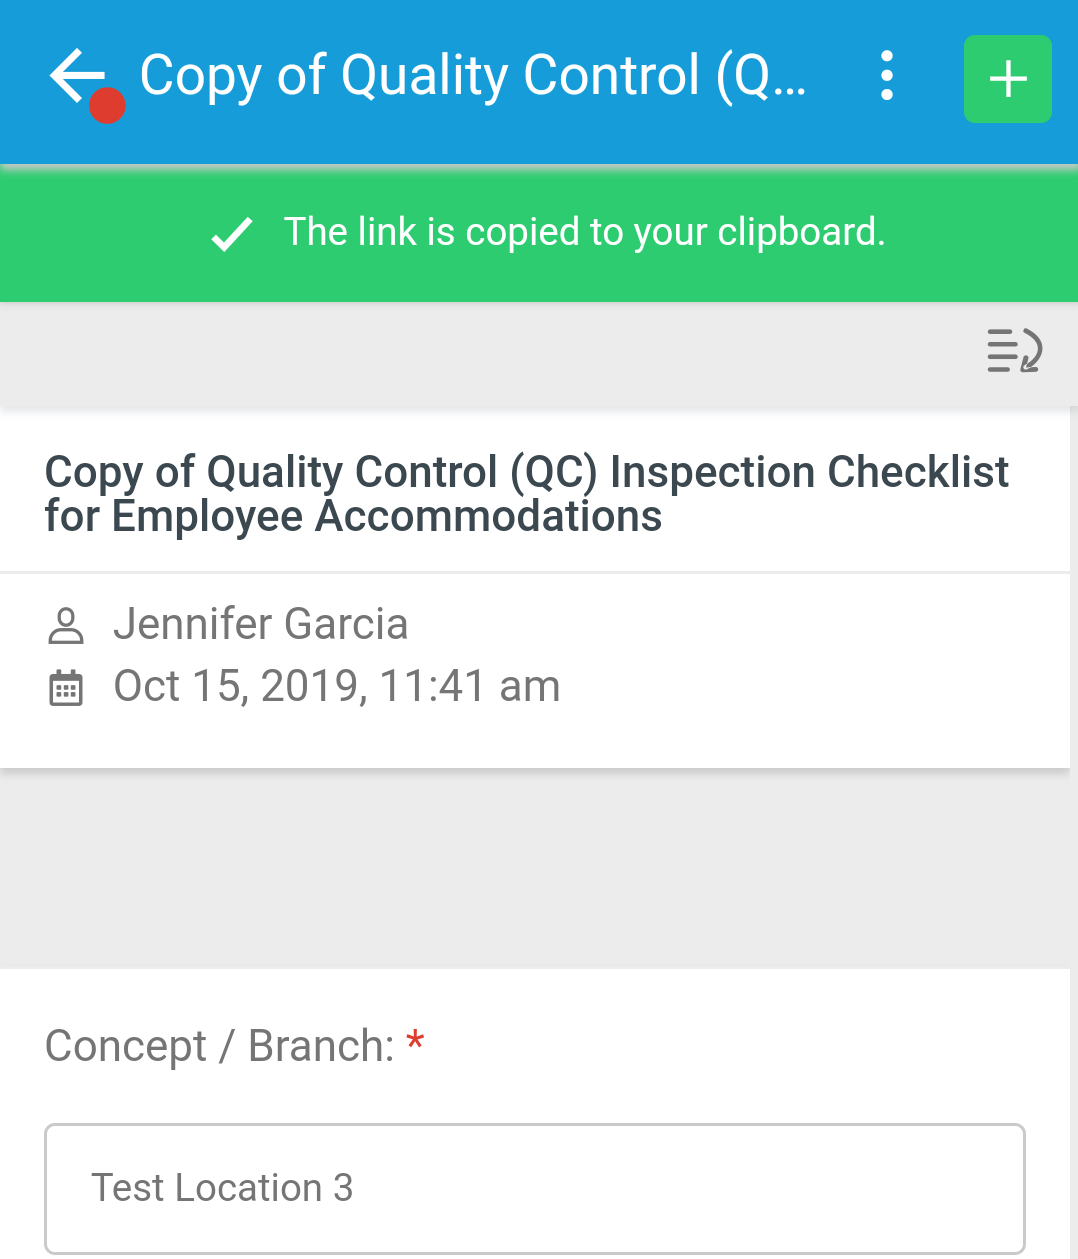The height and width of the screenshot is (1259, 1078).
Task: Open the three-dot overflow menu
Action: point(887,76)
